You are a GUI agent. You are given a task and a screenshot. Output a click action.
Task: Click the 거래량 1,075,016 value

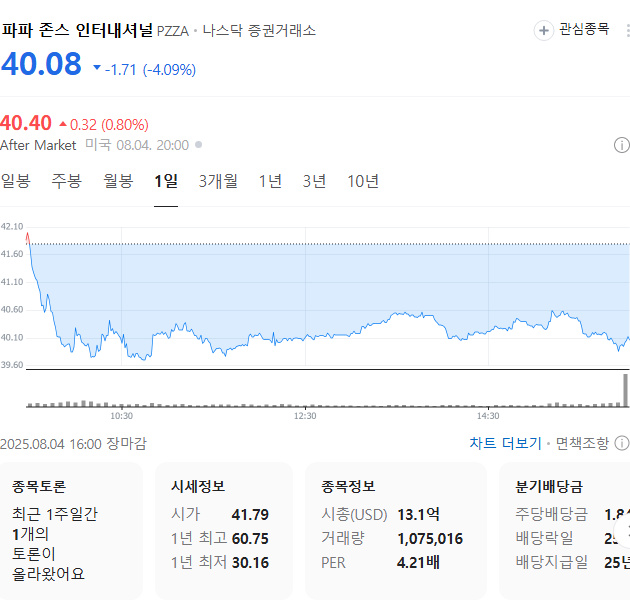[x=430, y=539]
